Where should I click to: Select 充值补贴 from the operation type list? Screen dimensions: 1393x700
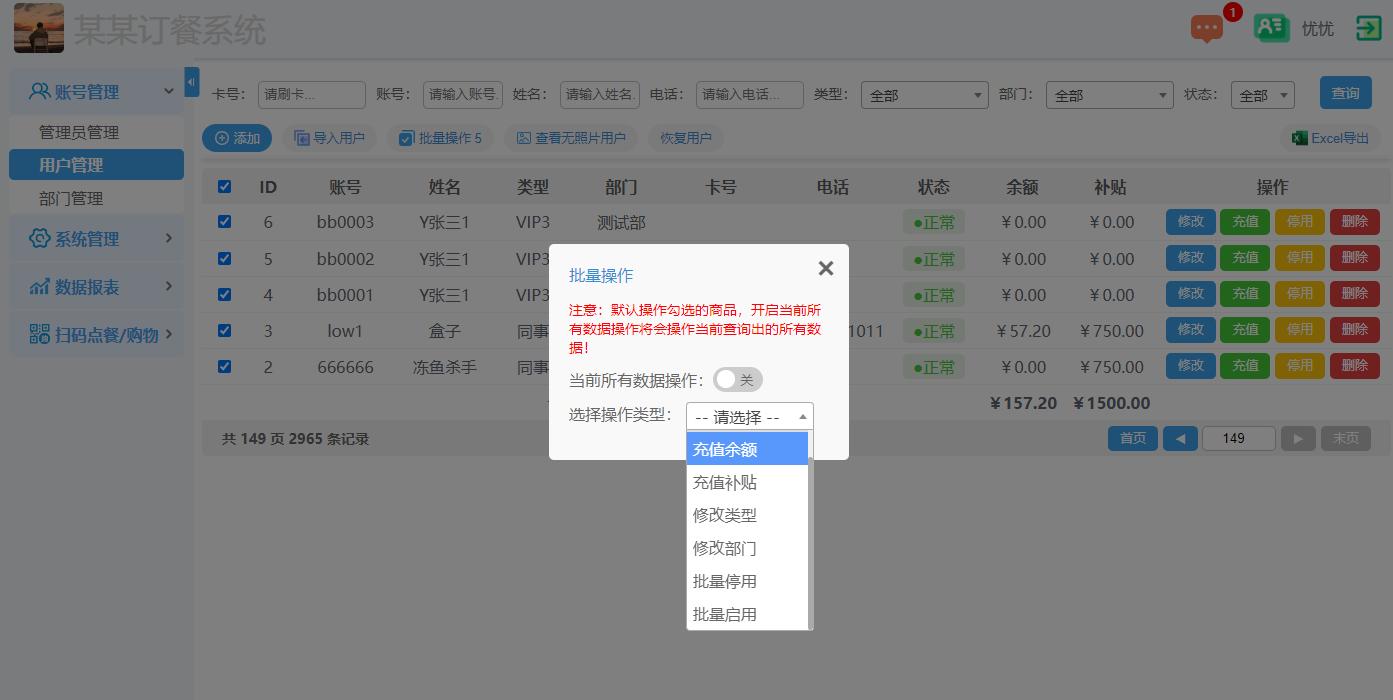coord(723,482)
